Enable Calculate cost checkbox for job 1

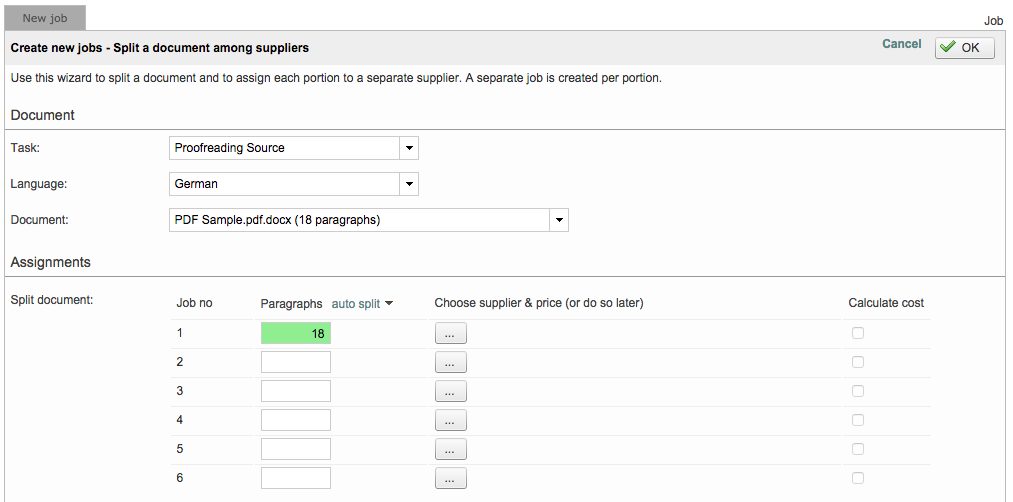[x=857, y=334]
